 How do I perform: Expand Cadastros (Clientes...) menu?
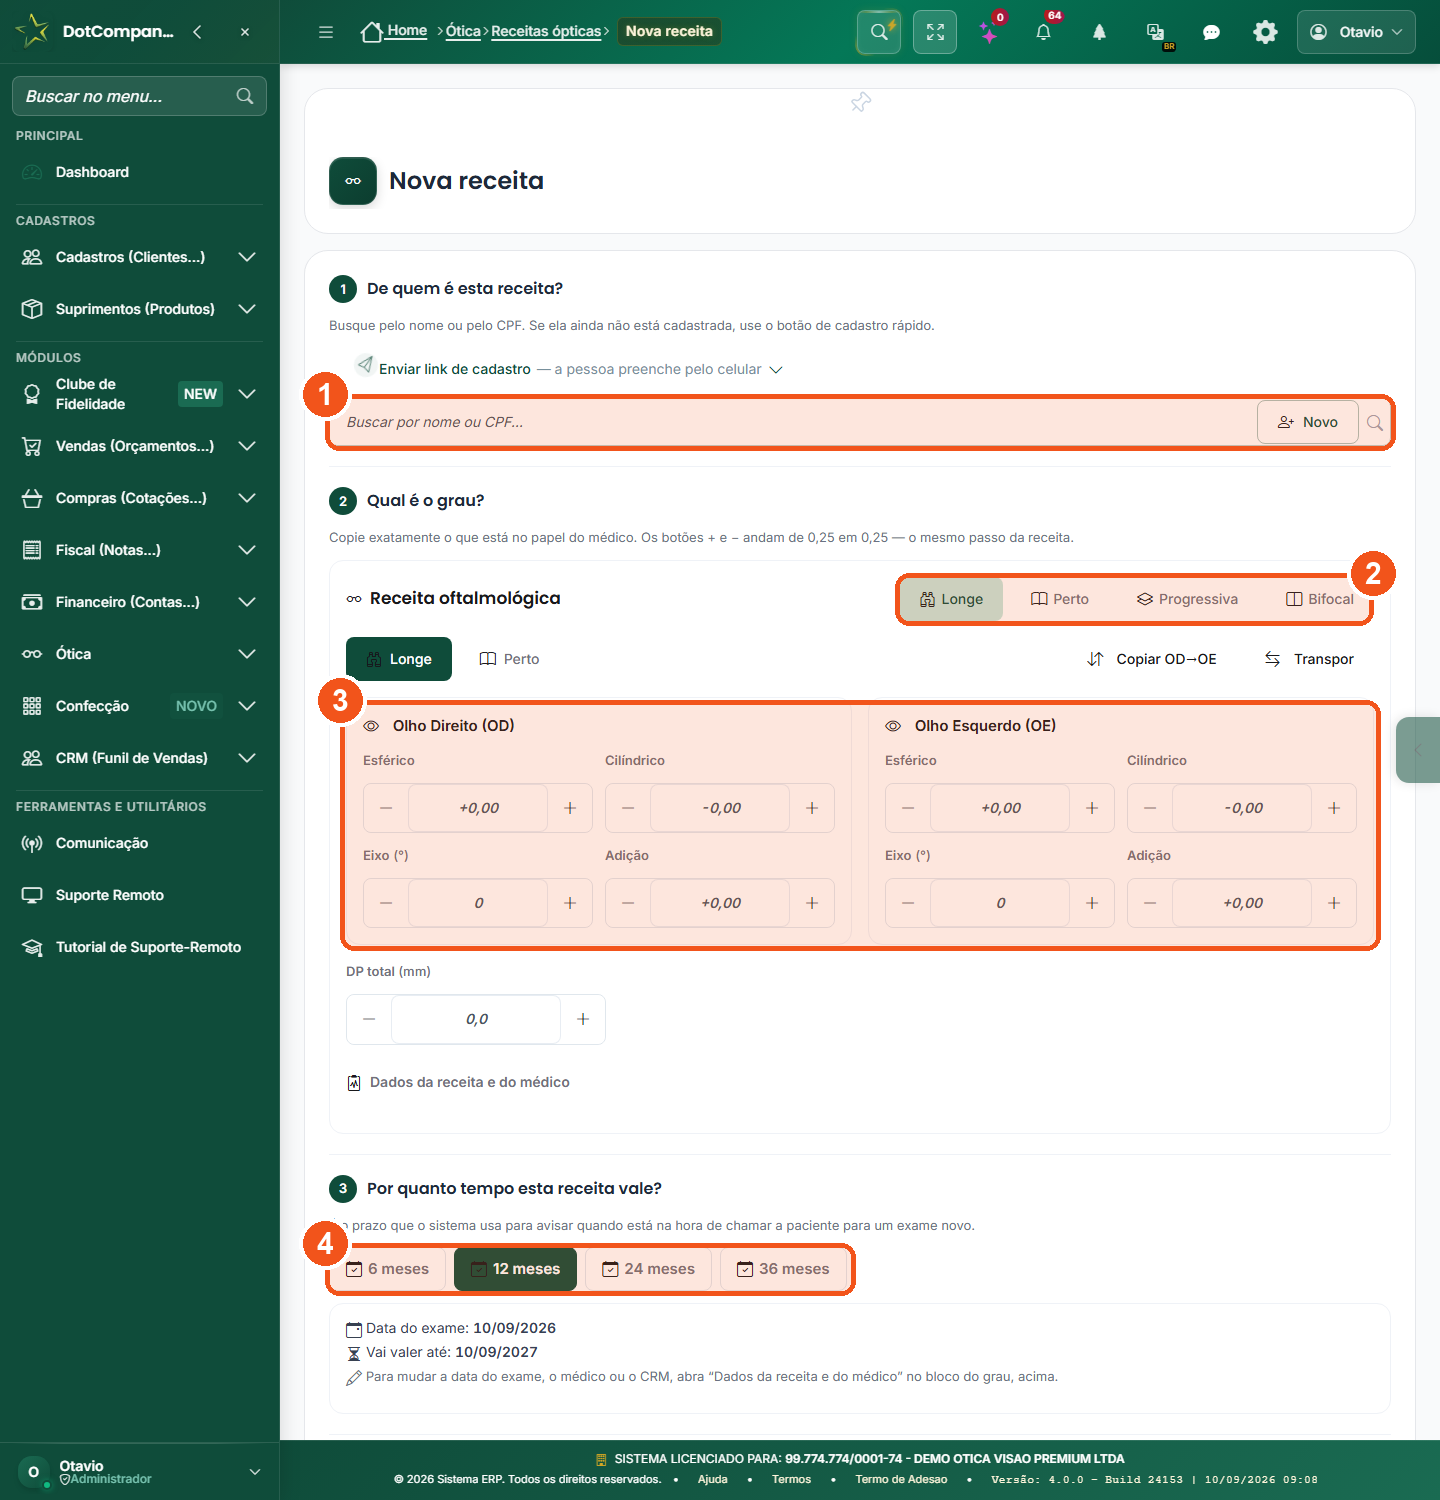pos(140,257)
